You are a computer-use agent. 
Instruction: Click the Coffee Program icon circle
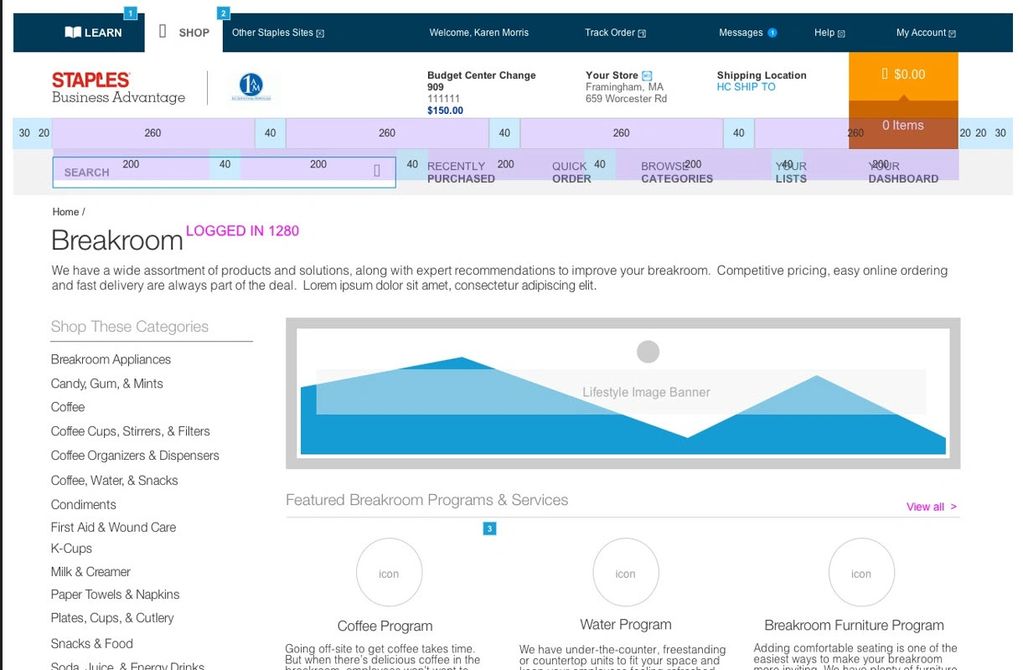coord(389,573)
